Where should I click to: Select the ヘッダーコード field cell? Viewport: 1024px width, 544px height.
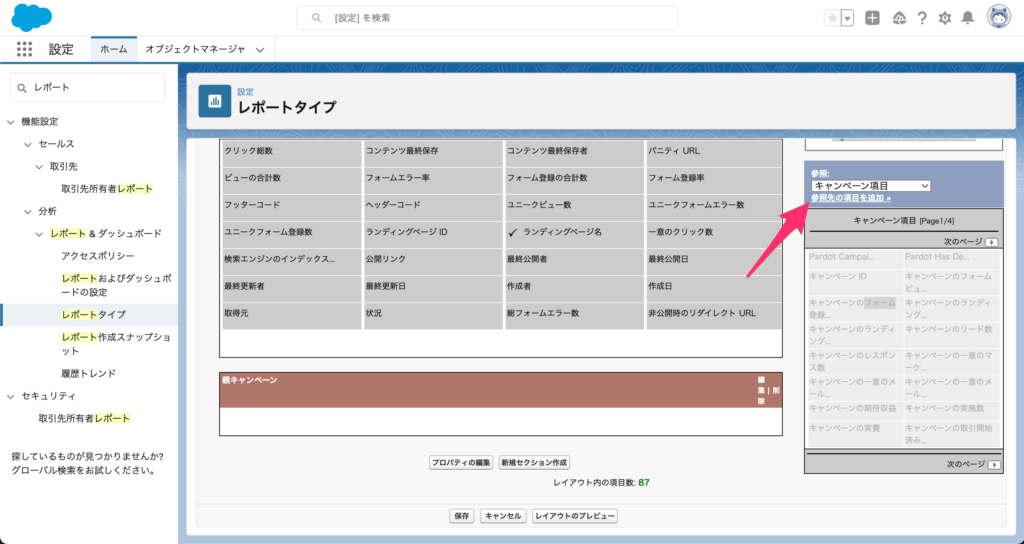point(433,206)
